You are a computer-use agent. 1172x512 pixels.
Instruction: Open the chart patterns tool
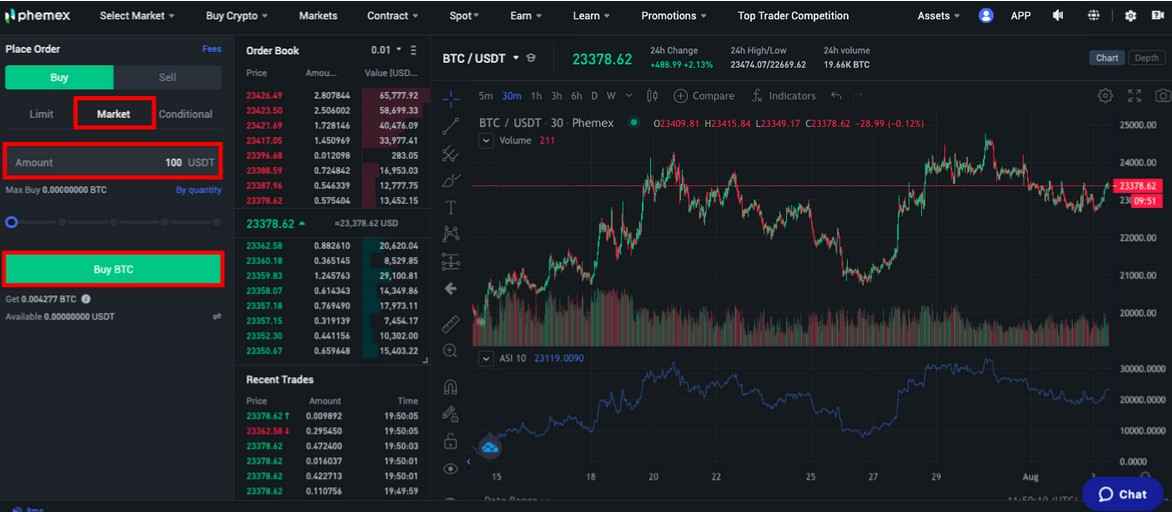(x=451, y=234)
